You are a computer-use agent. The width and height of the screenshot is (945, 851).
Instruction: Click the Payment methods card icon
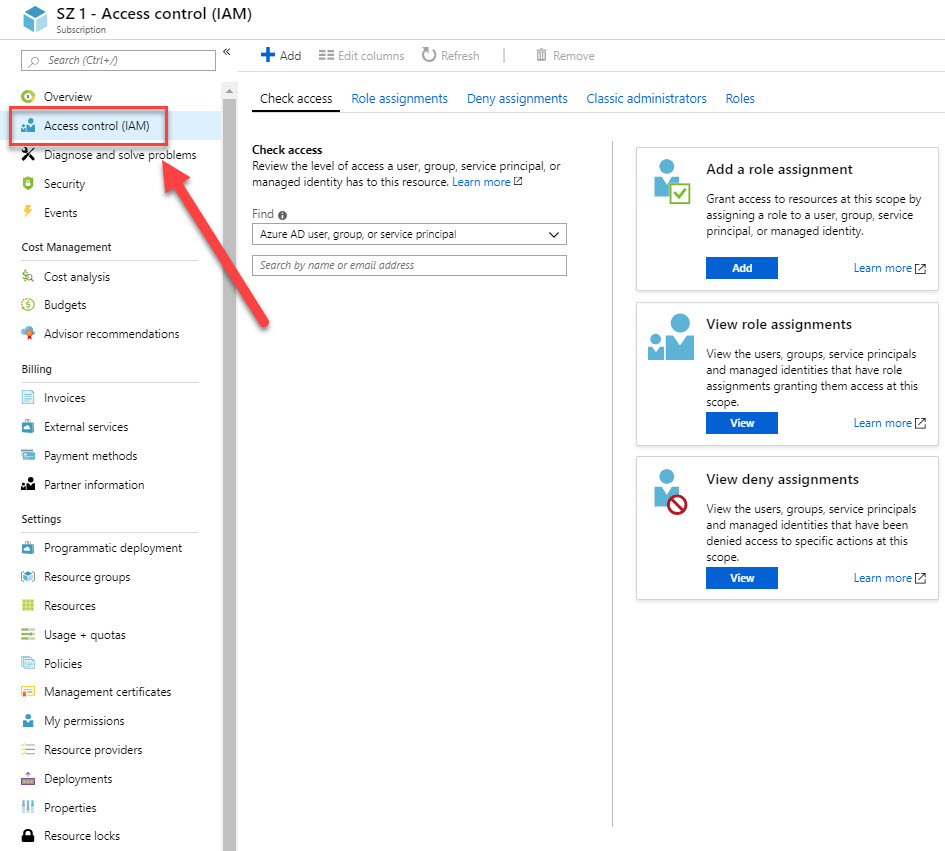point(28,455)
